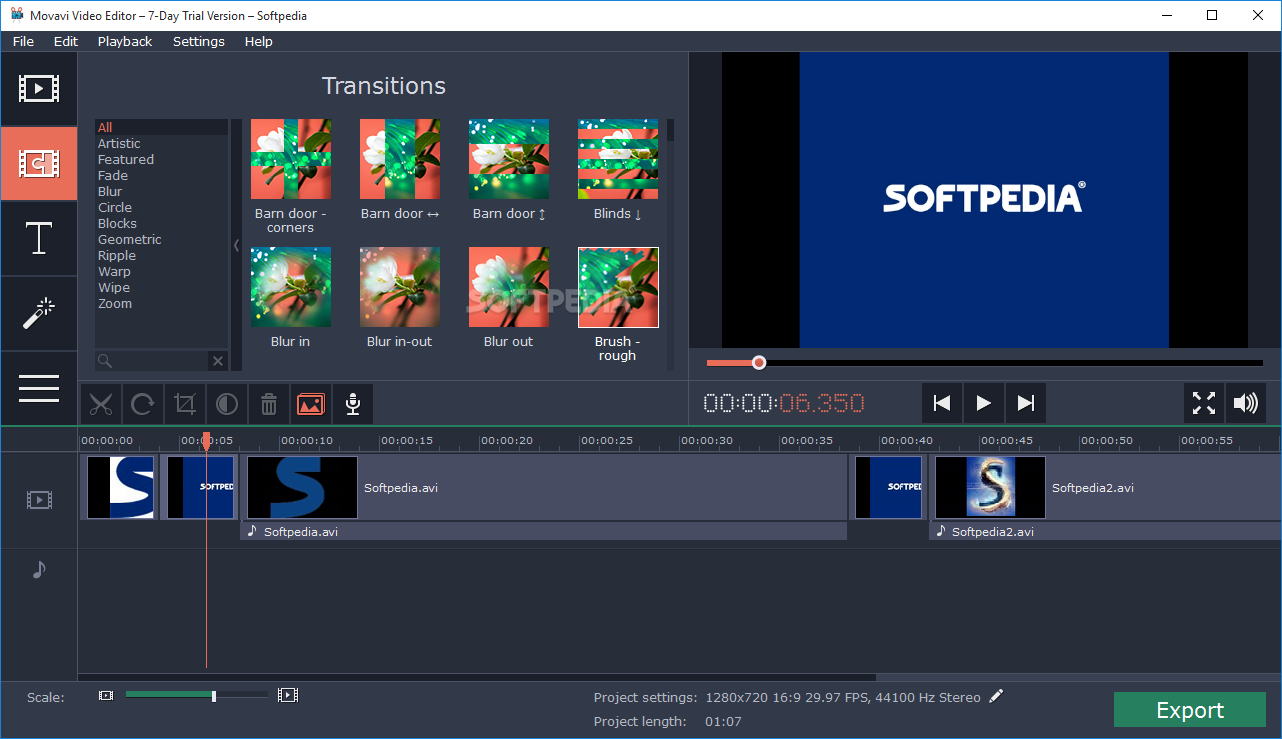
Task: Click the timeline 00:00:30 ruler mark
Action: [x=706, y=440]
